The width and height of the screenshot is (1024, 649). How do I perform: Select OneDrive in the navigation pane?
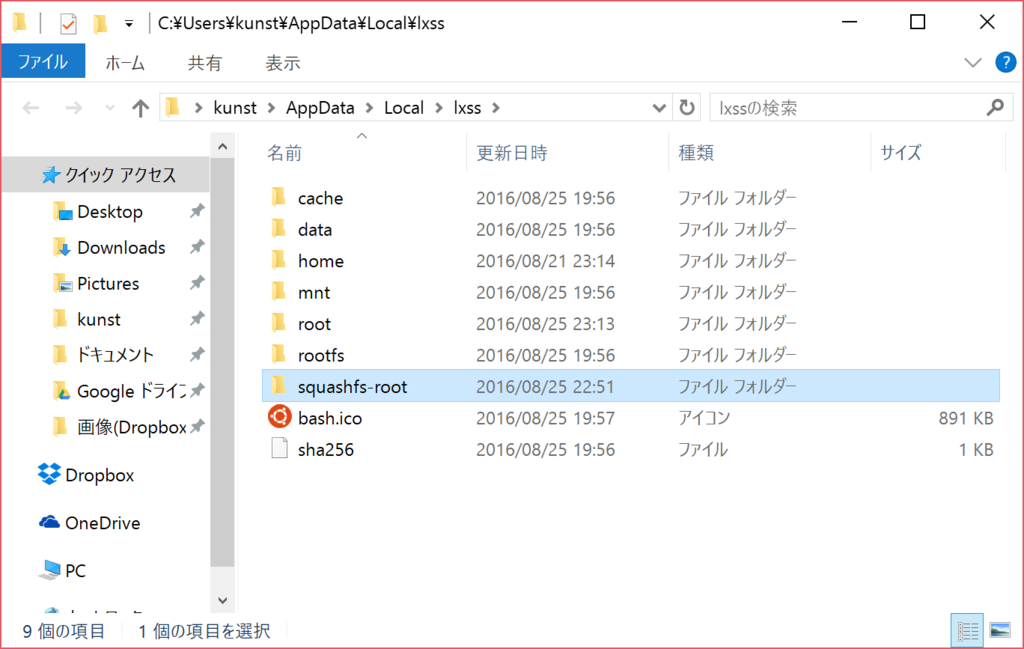(x=89, y=522)
